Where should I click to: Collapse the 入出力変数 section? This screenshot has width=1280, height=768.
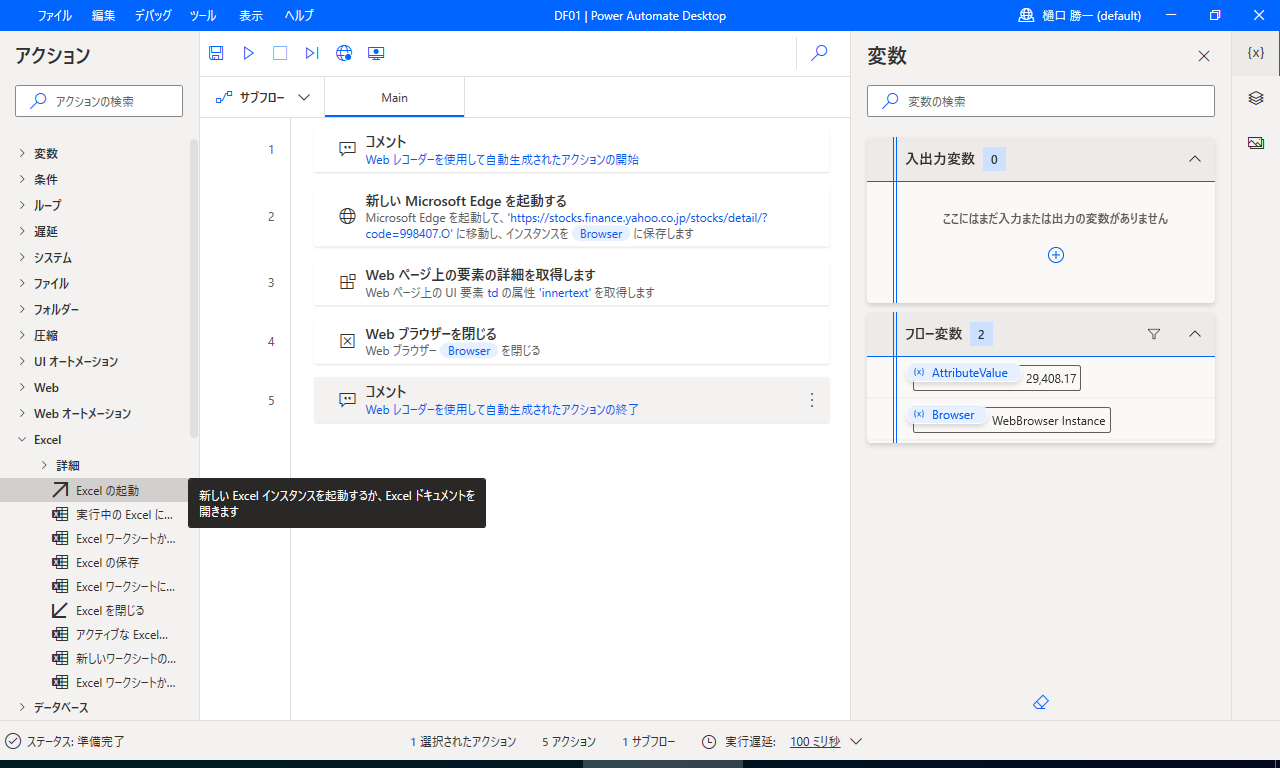click(x=1194, y=159)
